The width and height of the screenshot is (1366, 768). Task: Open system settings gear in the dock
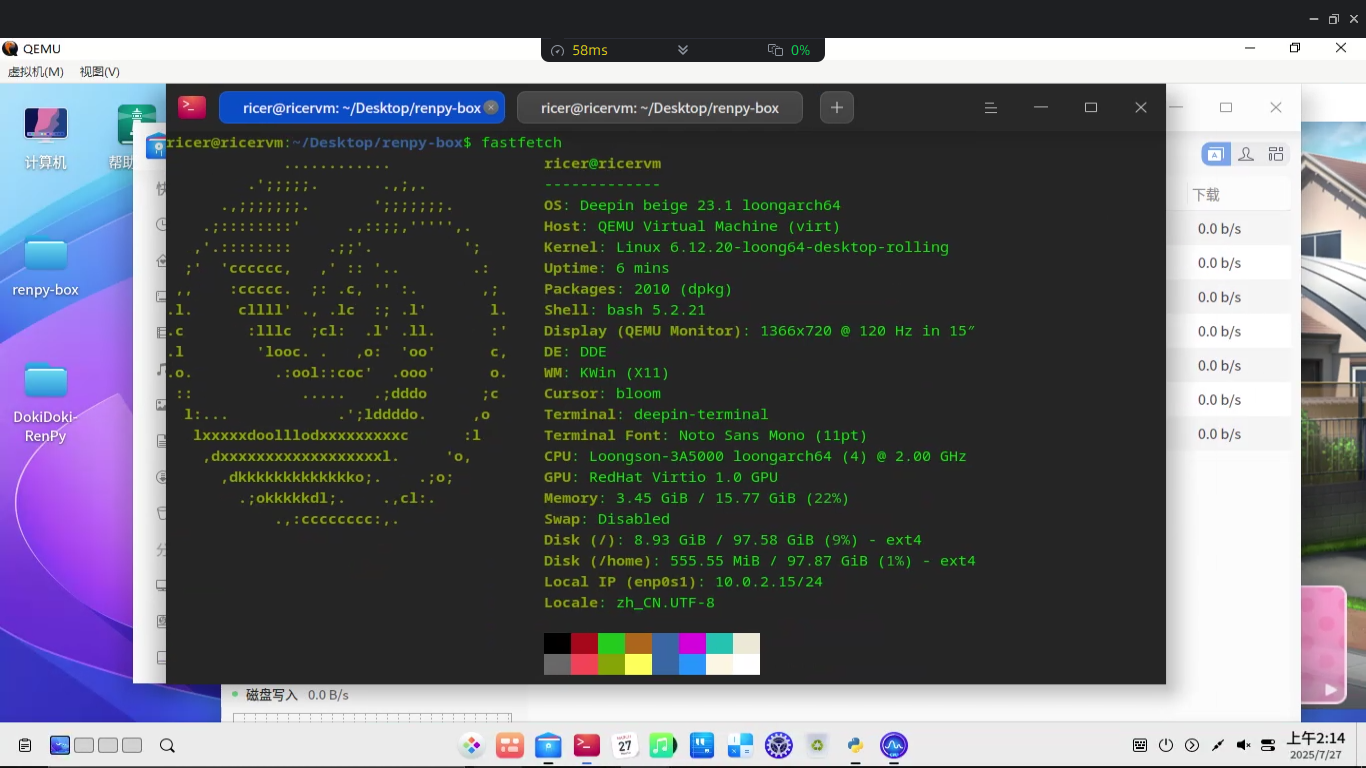[x=779, y=745]
